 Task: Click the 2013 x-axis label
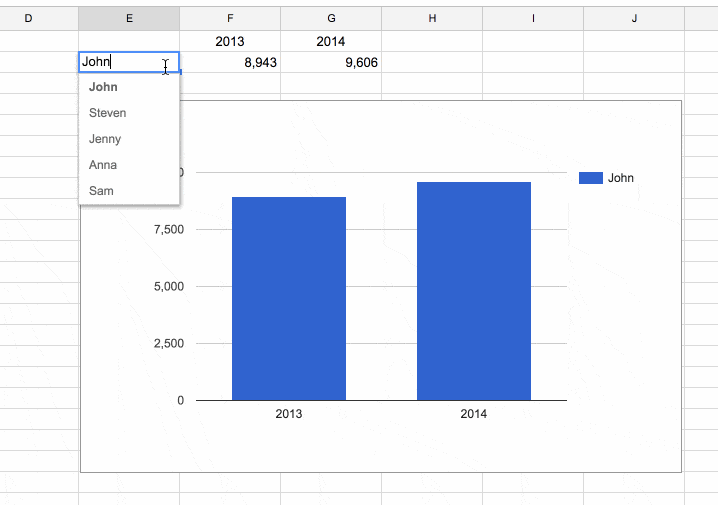tap(289, 414)
